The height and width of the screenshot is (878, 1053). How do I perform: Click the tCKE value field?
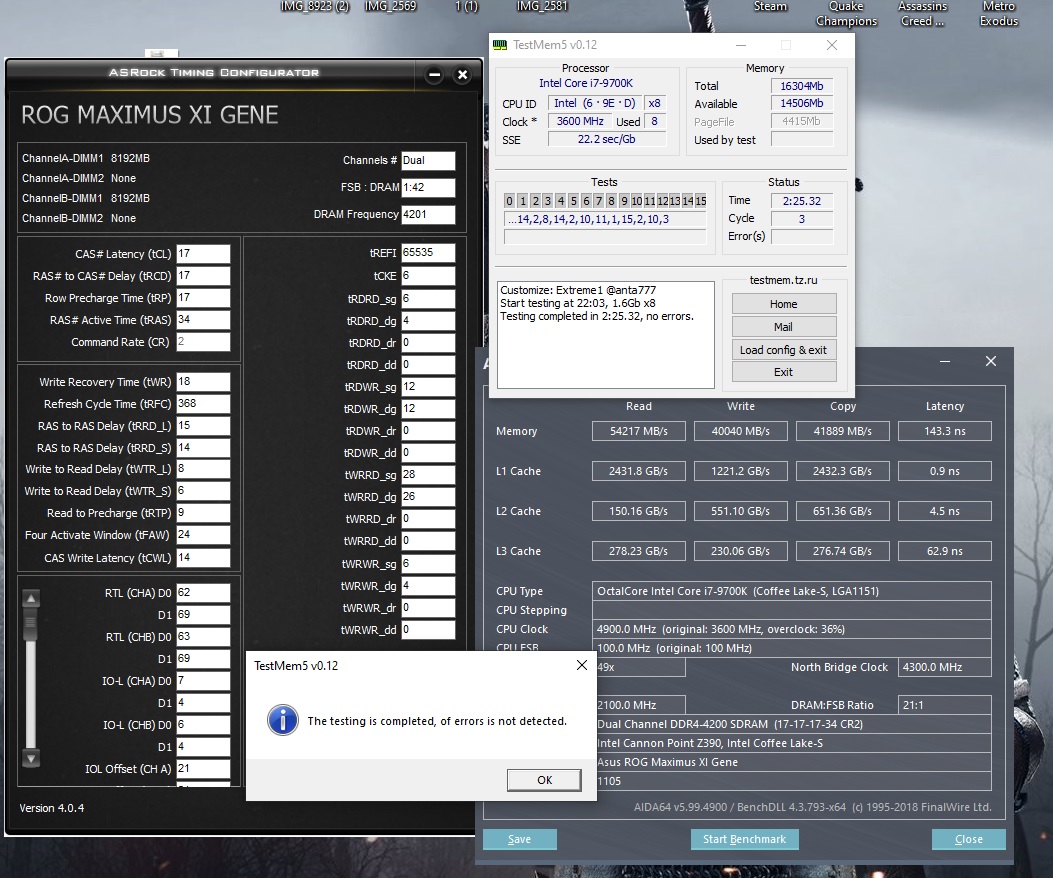click(428, 276)
